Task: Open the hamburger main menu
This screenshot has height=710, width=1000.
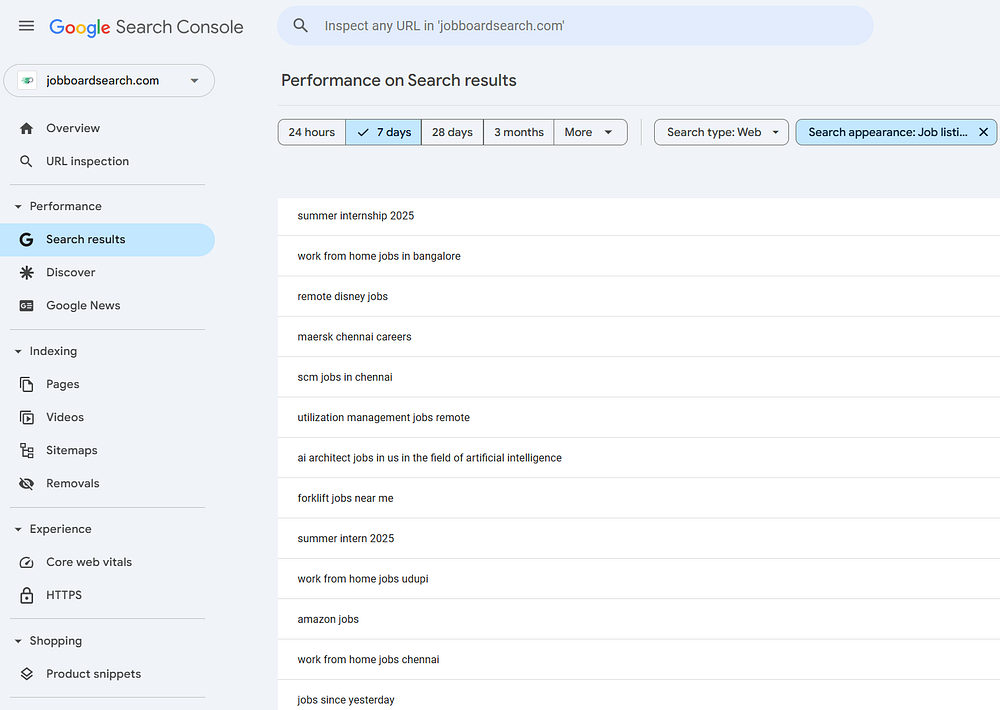Action: [x=26, y=26]
